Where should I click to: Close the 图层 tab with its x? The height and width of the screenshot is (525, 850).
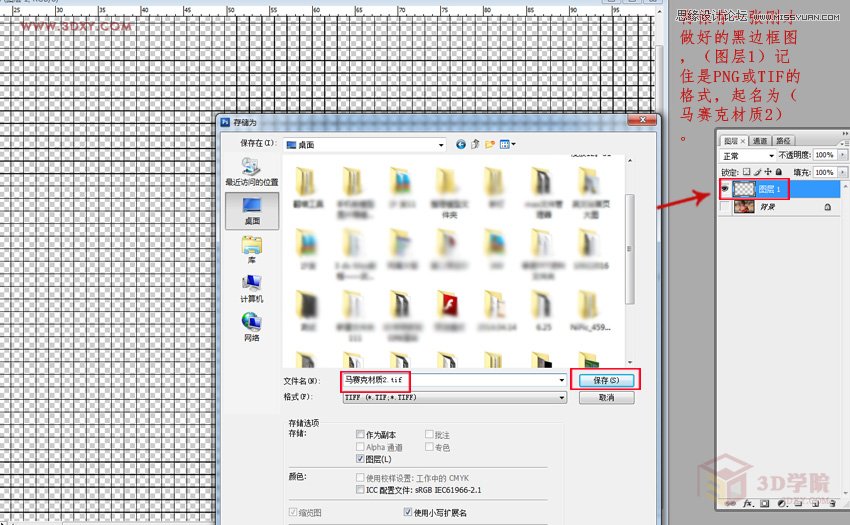click(x=743, y=141)
